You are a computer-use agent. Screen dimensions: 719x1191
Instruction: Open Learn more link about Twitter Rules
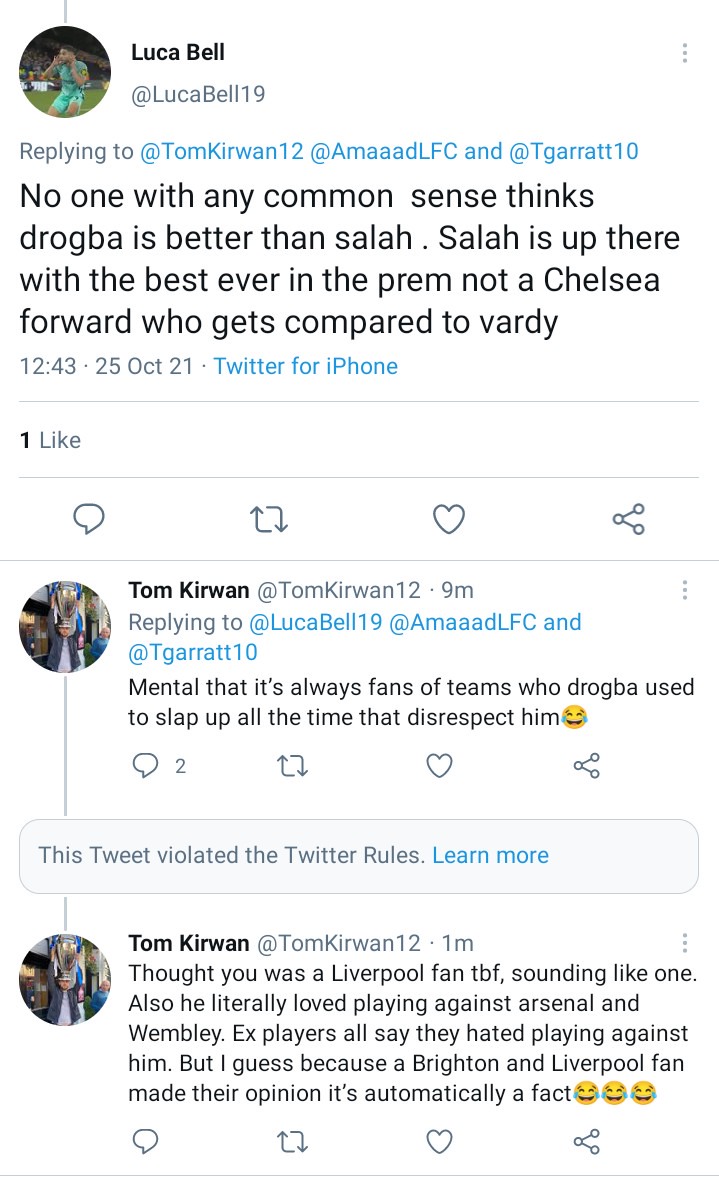click(490, 855)
